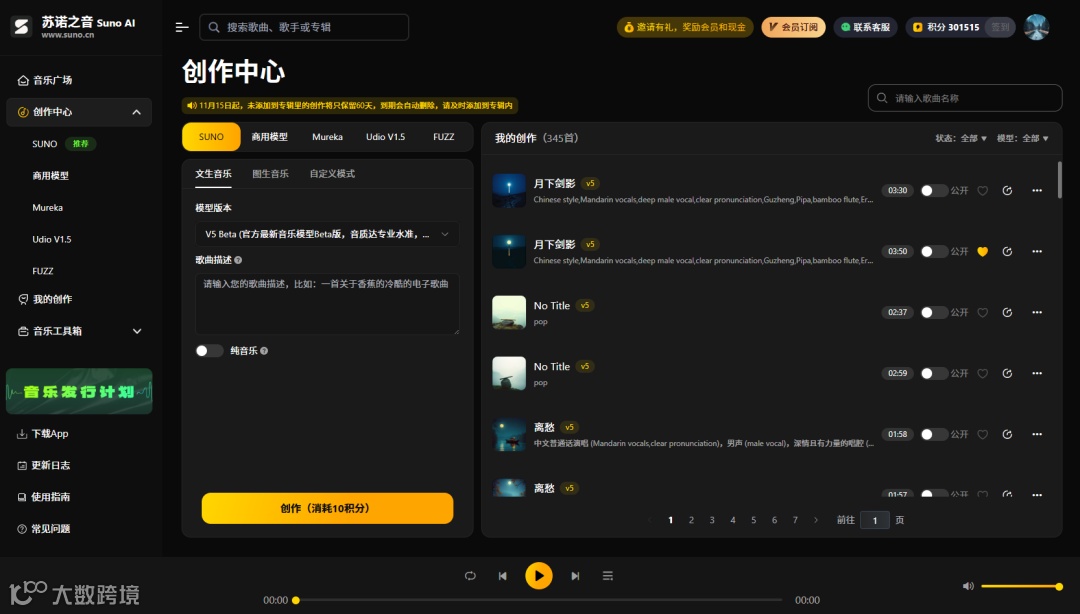Like the No Title song lasting 02:37
The width and height of the screenshot is (1080, 614).
coord(983,313)
